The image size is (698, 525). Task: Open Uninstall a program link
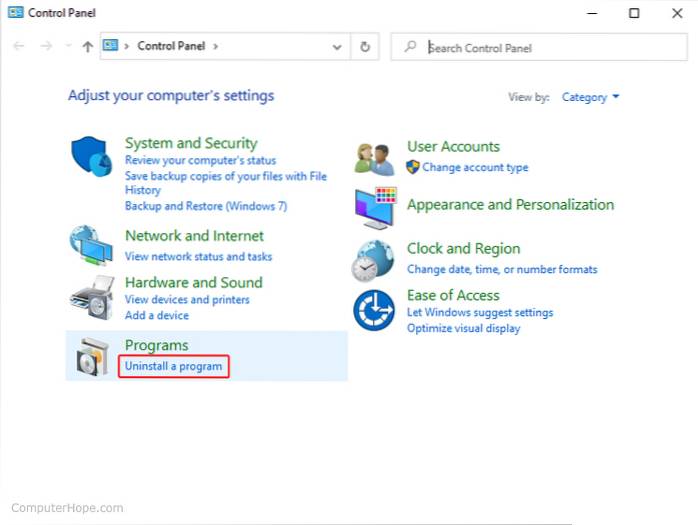tap(173, 367)
